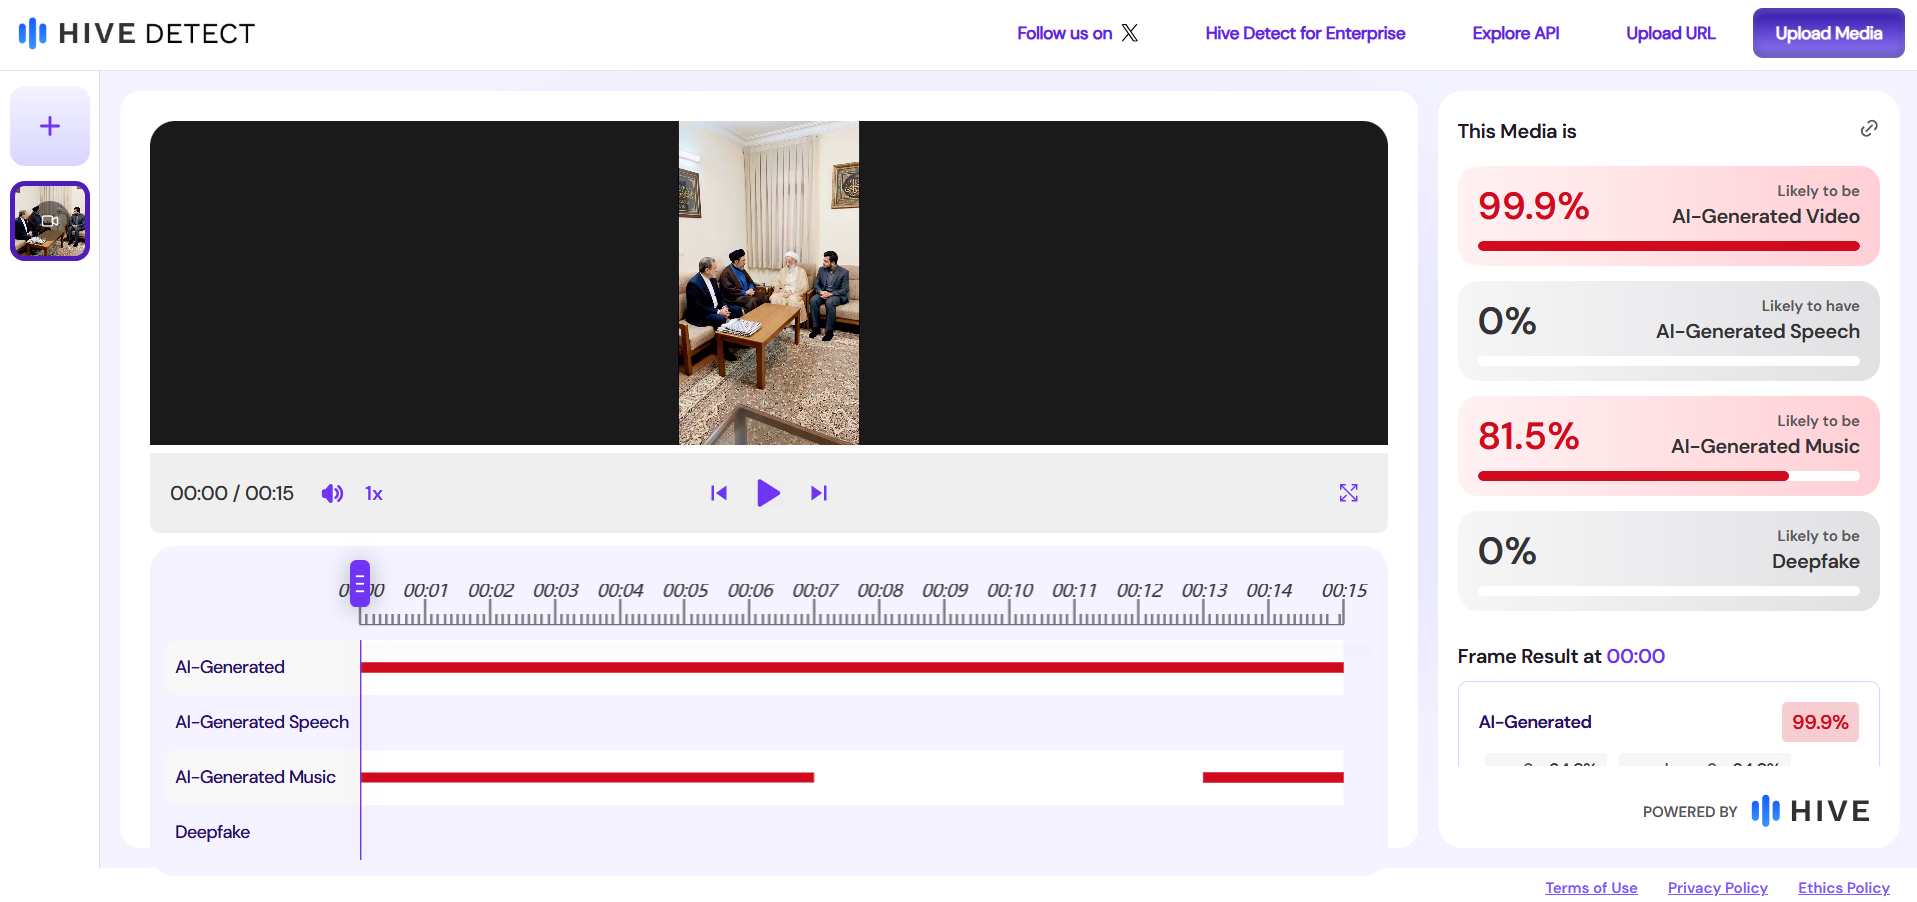Viewport: 1917px width, 902px height.
Task: Open the X social icon link
Action: click(1130, 33)
